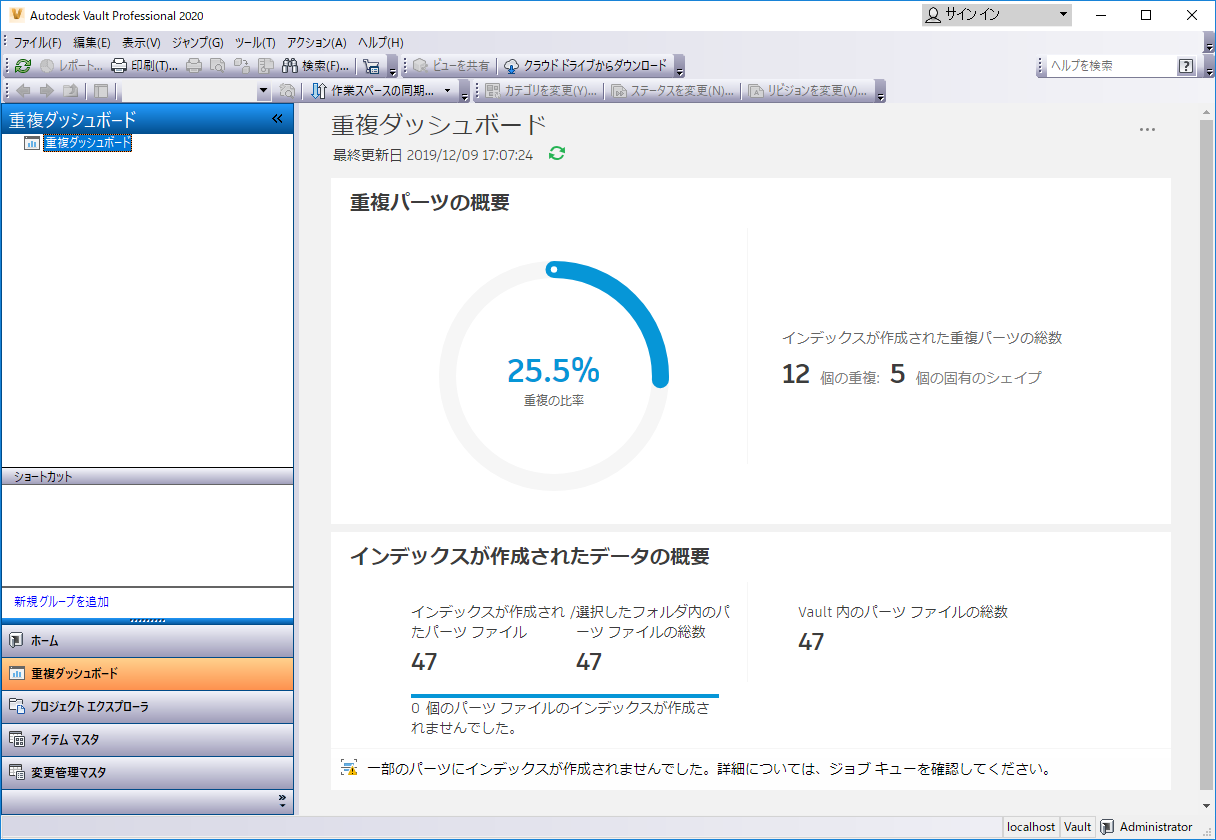Open ヘルプ(H) menu
The height and width of the screenshot is (840, 1216).
coord(380,43)
